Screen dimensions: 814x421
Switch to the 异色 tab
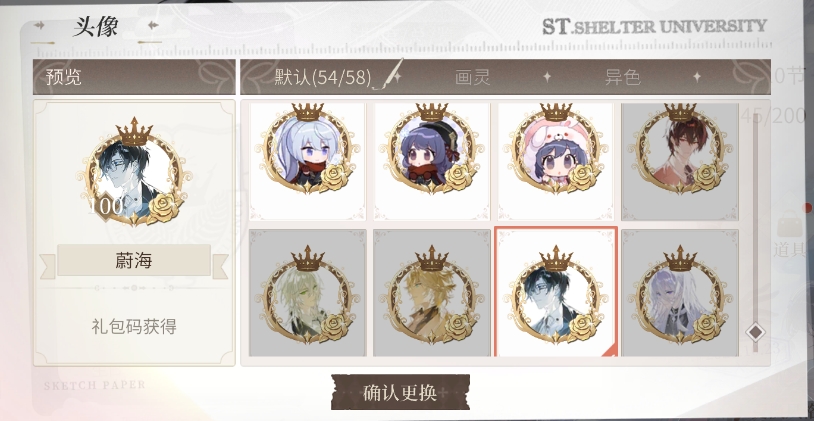pos(622,77)
